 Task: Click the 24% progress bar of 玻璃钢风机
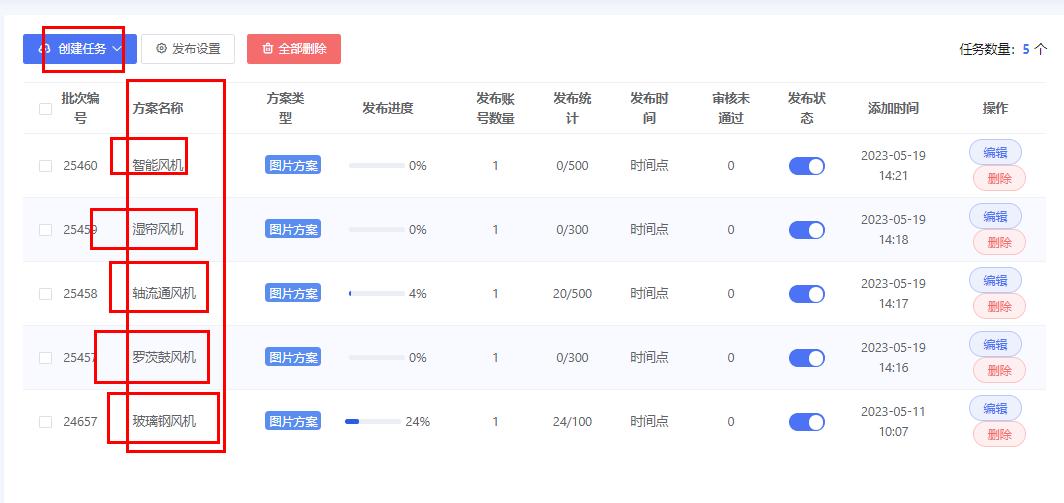point(372,422)
